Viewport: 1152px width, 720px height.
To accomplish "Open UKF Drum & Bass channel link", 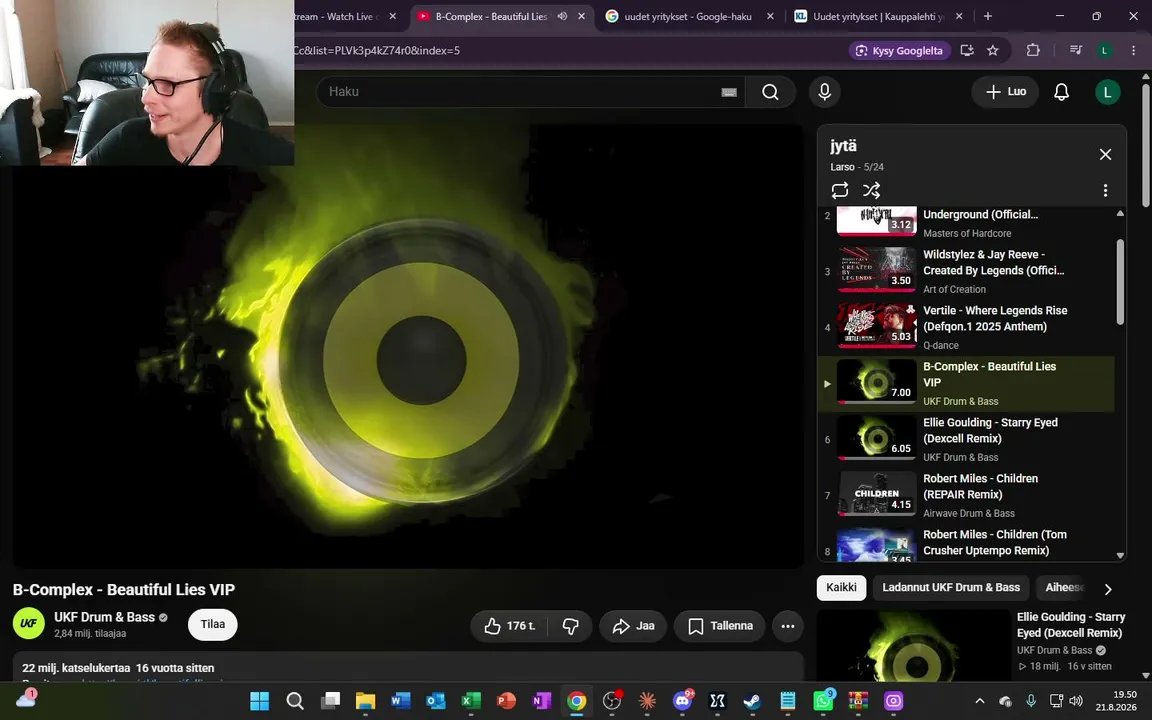I will [104, 617].
